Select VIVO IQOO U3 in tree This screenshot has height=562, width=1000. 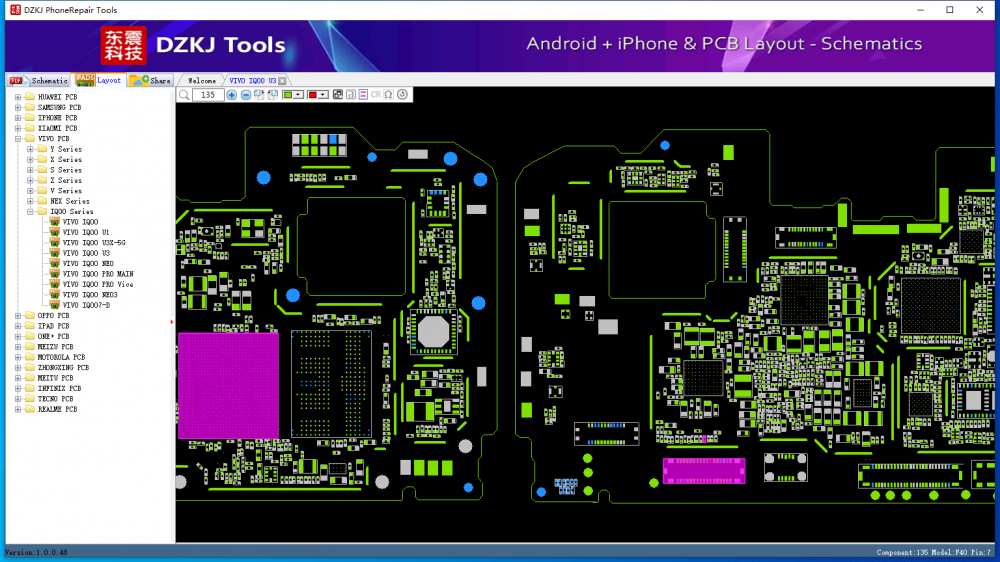click(x=86, y=253)
